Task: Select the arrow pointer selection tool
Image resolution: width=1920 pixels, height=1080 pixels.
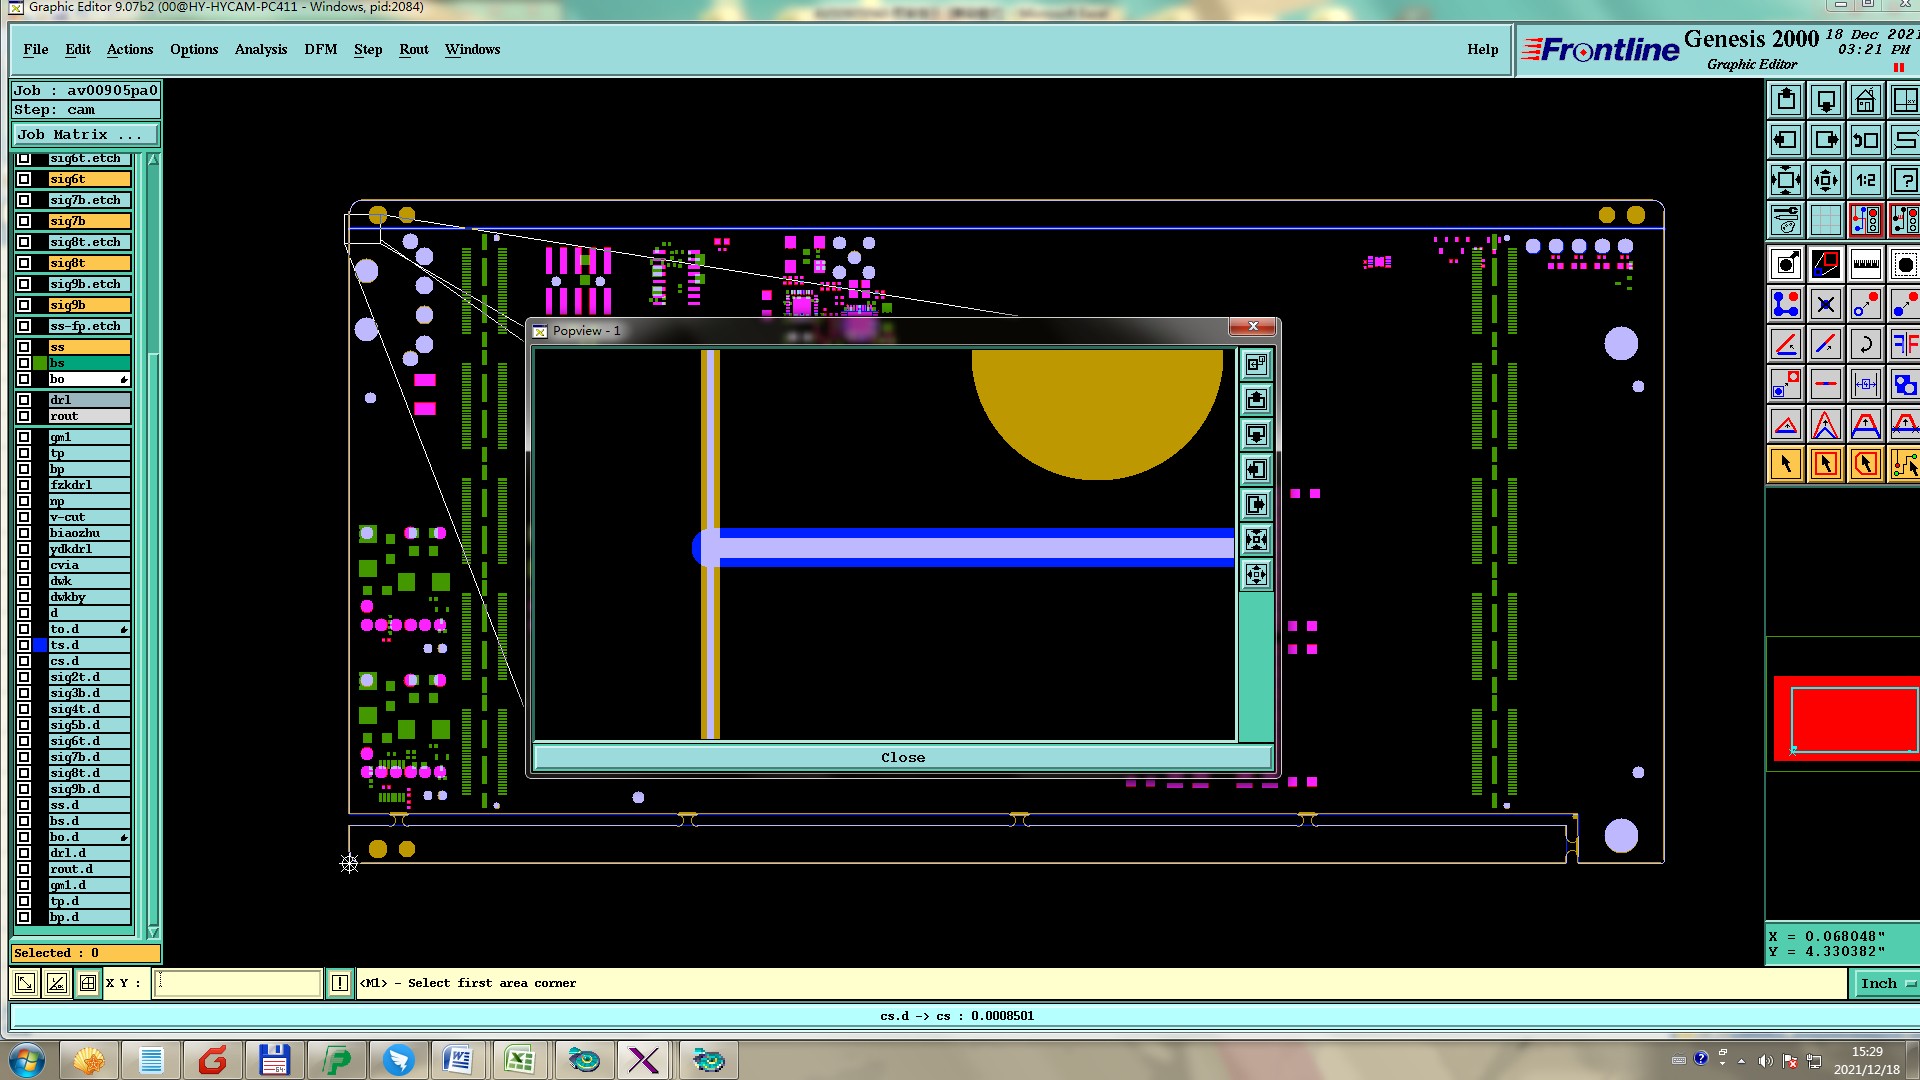Action: tap(1786, 464)
